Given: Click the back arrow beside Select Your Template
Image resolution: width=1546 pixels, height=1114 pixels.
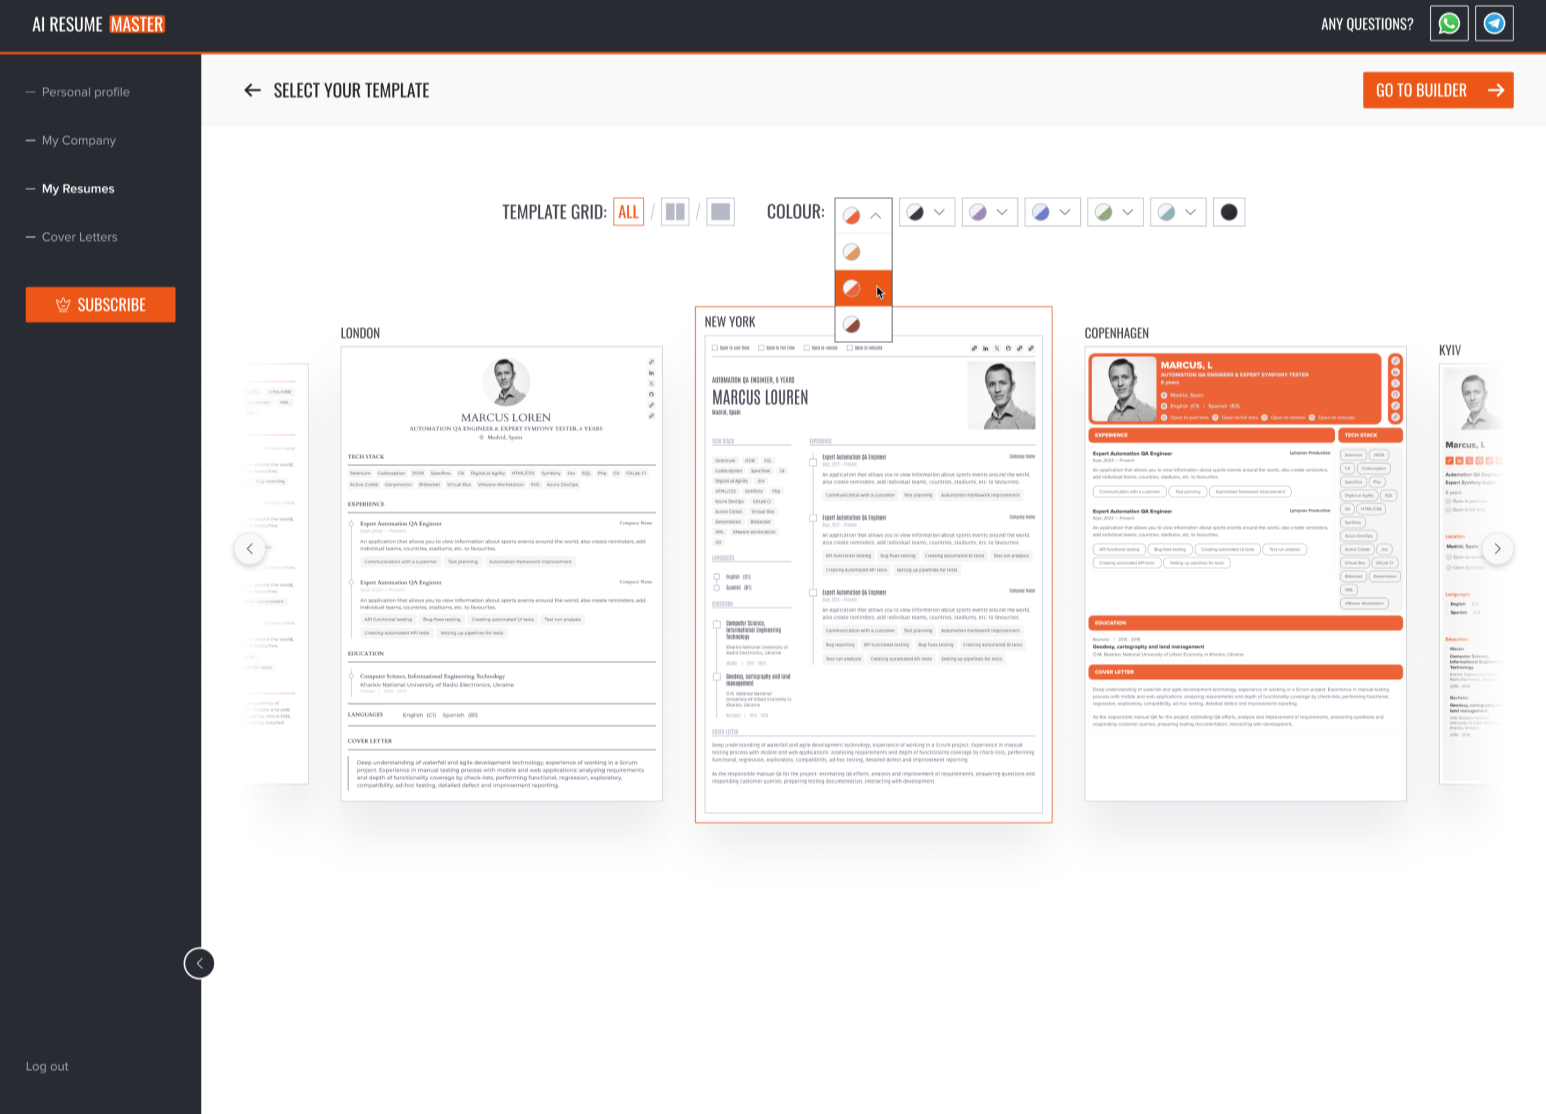Looking at the screenshot, I should tap(252, 91).
